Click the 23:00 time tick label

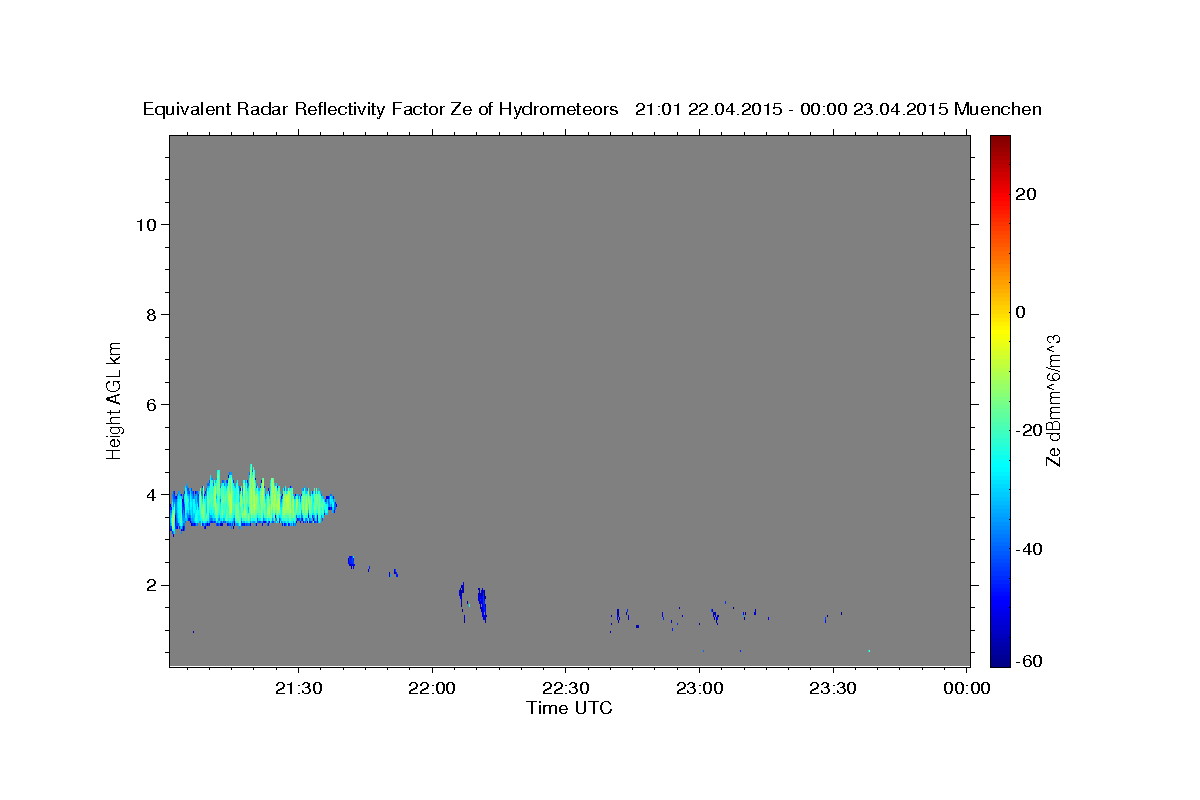(x=700, y=689)
